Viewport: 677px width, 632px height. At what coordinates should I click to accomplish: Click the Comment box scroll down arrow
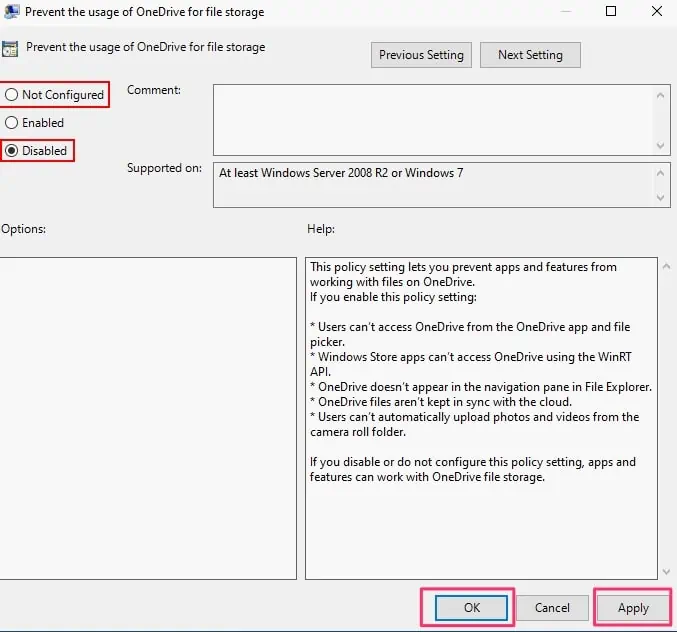click(x=660, y=145)
